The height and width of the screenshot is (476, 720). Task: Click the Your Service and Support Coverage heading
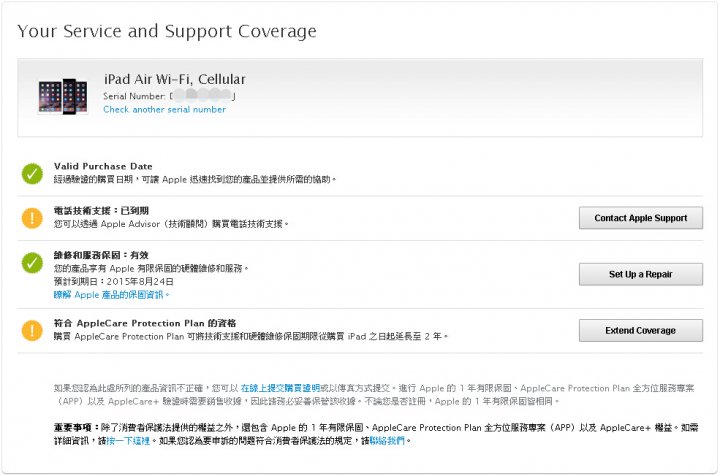[x=167, y=31]
